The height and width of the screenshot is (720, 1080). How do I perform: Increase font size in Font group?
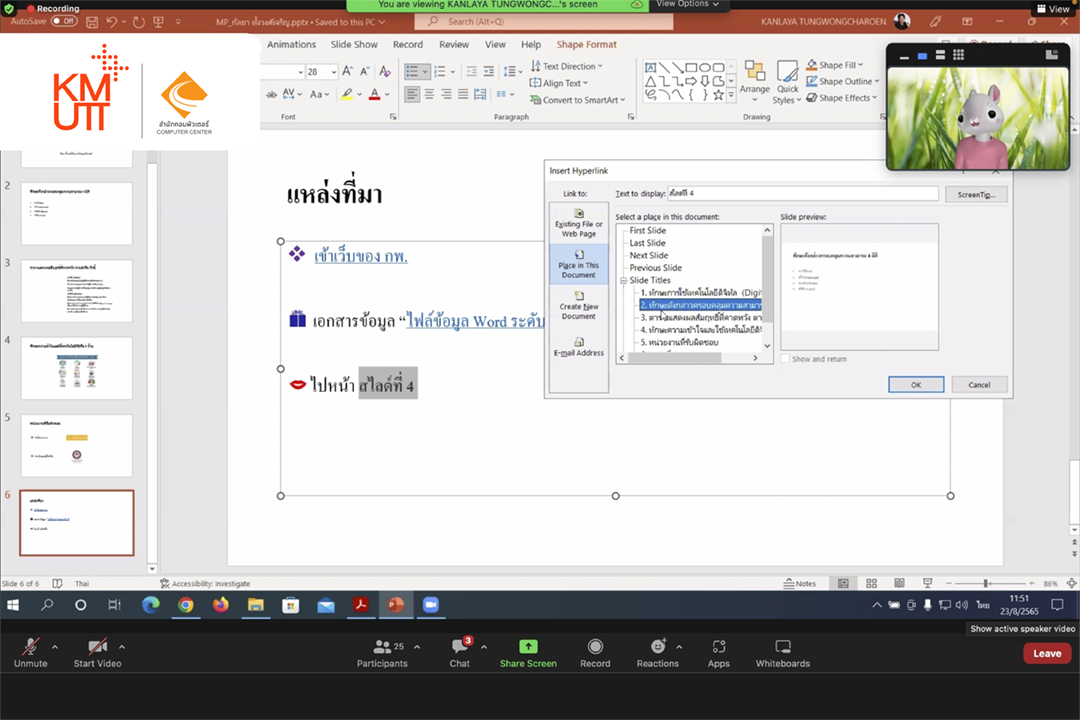(x=348, y=71)
